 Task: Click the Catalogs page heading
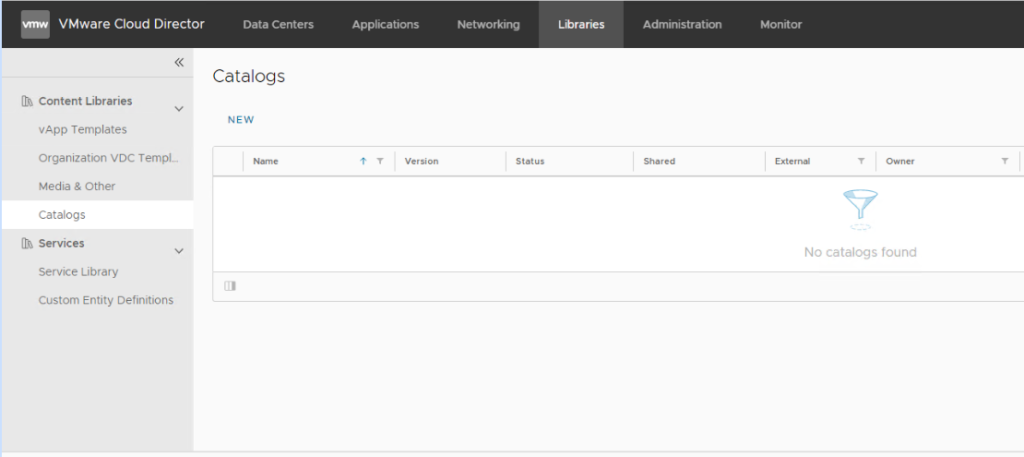(x=249, y=76)
